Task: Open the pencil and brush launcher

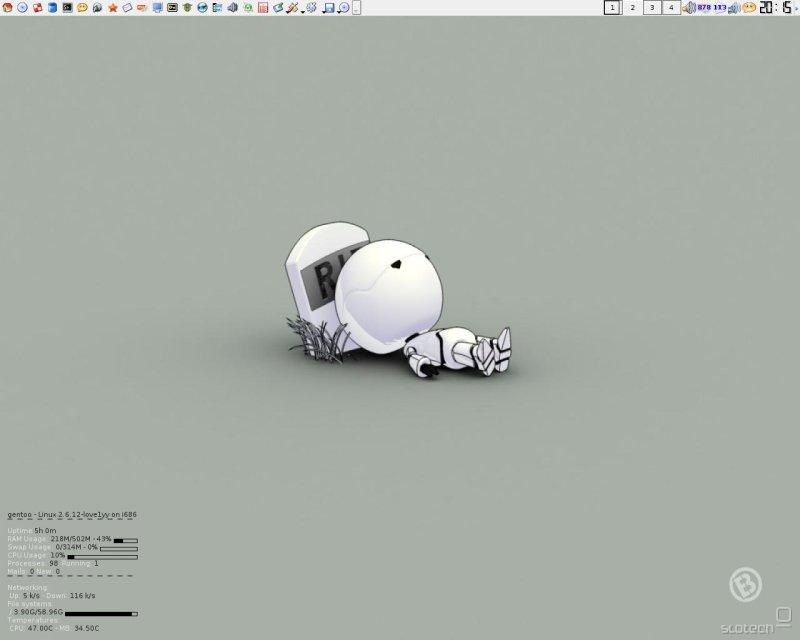Action: 292,7
